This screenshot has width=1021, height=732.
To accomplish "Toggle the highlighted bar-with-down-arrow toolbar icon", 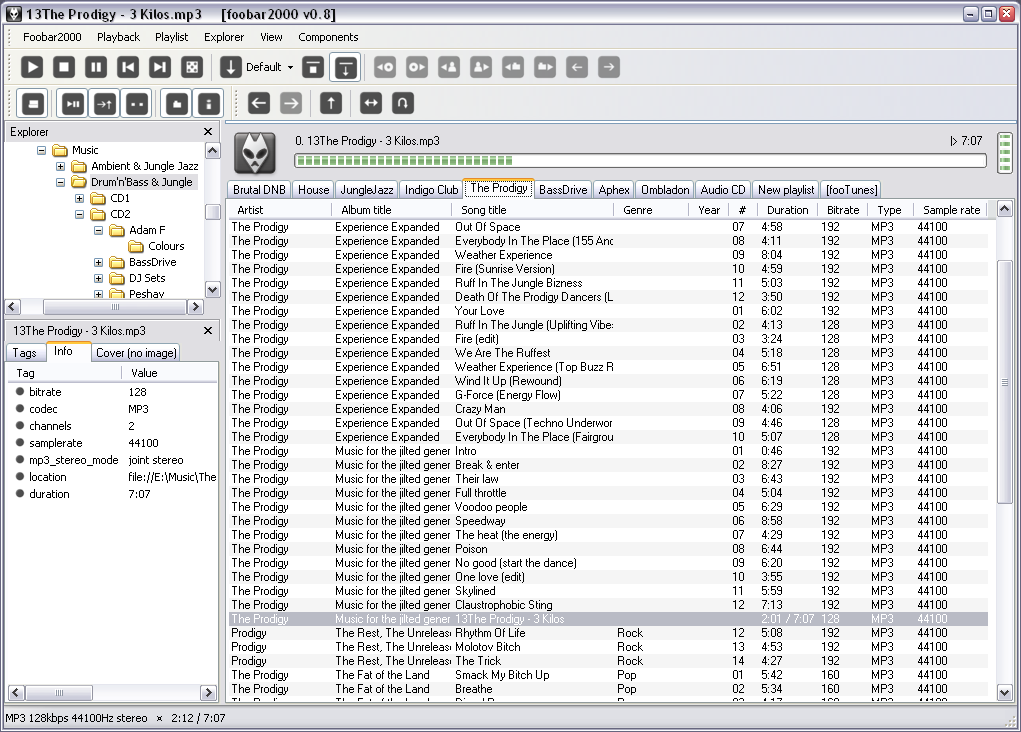I will [x=345, y=67].
